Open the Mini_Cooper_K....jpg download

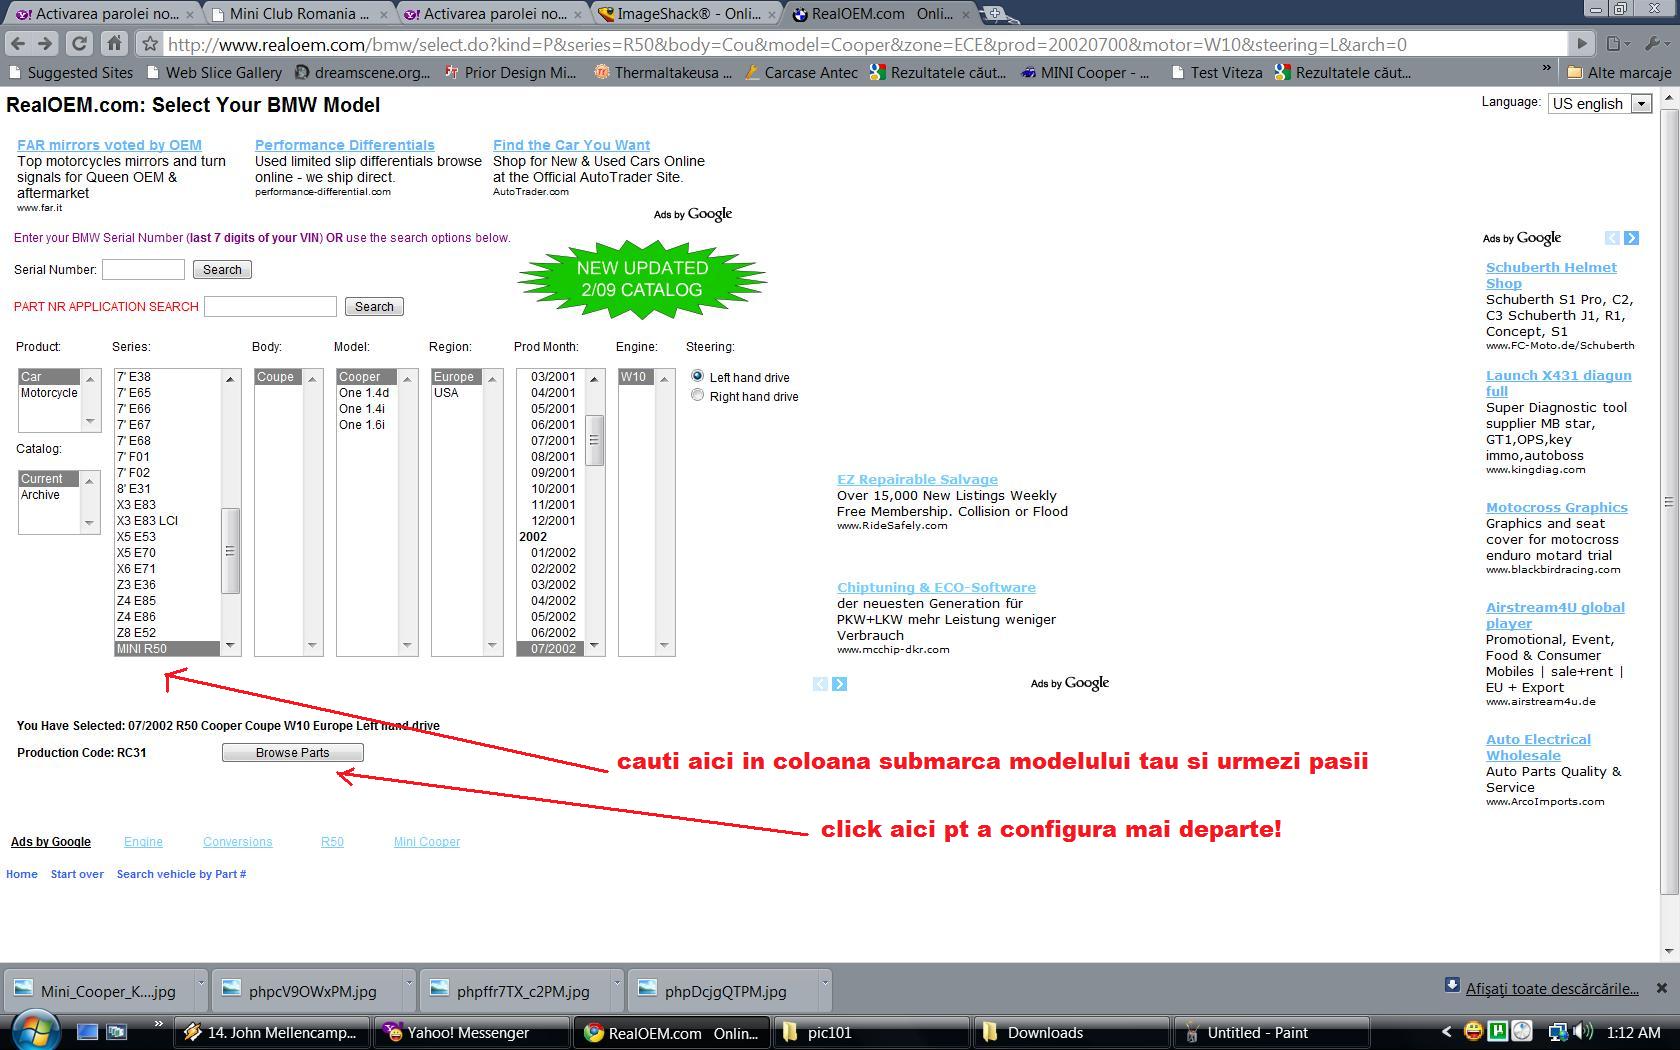point(98,991)
